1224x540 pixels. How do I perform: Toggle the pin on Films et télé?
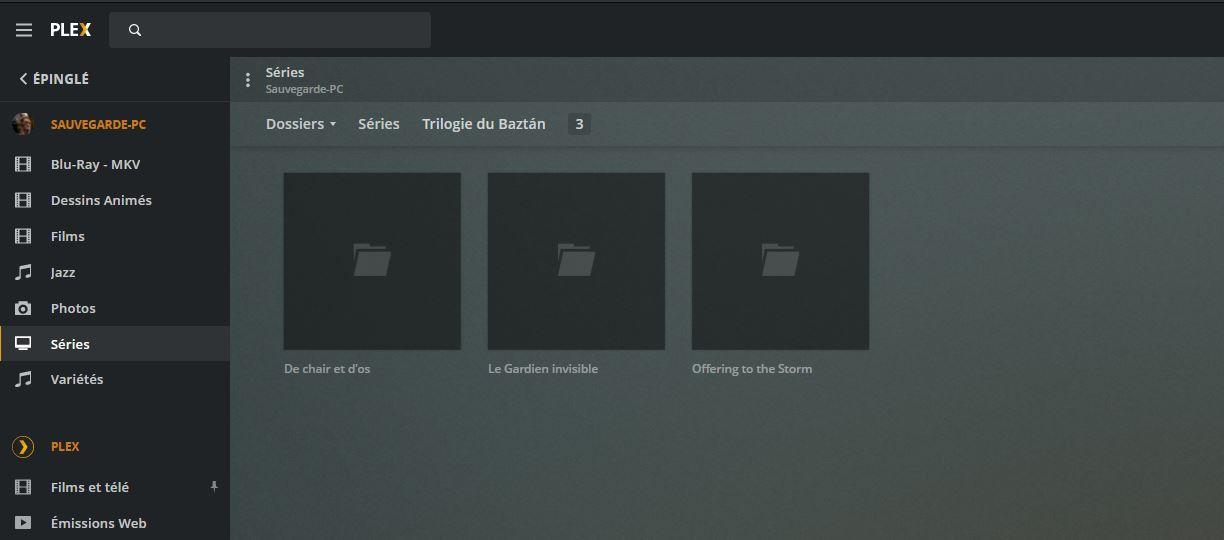pyautogui.click(x=213, y=486)
